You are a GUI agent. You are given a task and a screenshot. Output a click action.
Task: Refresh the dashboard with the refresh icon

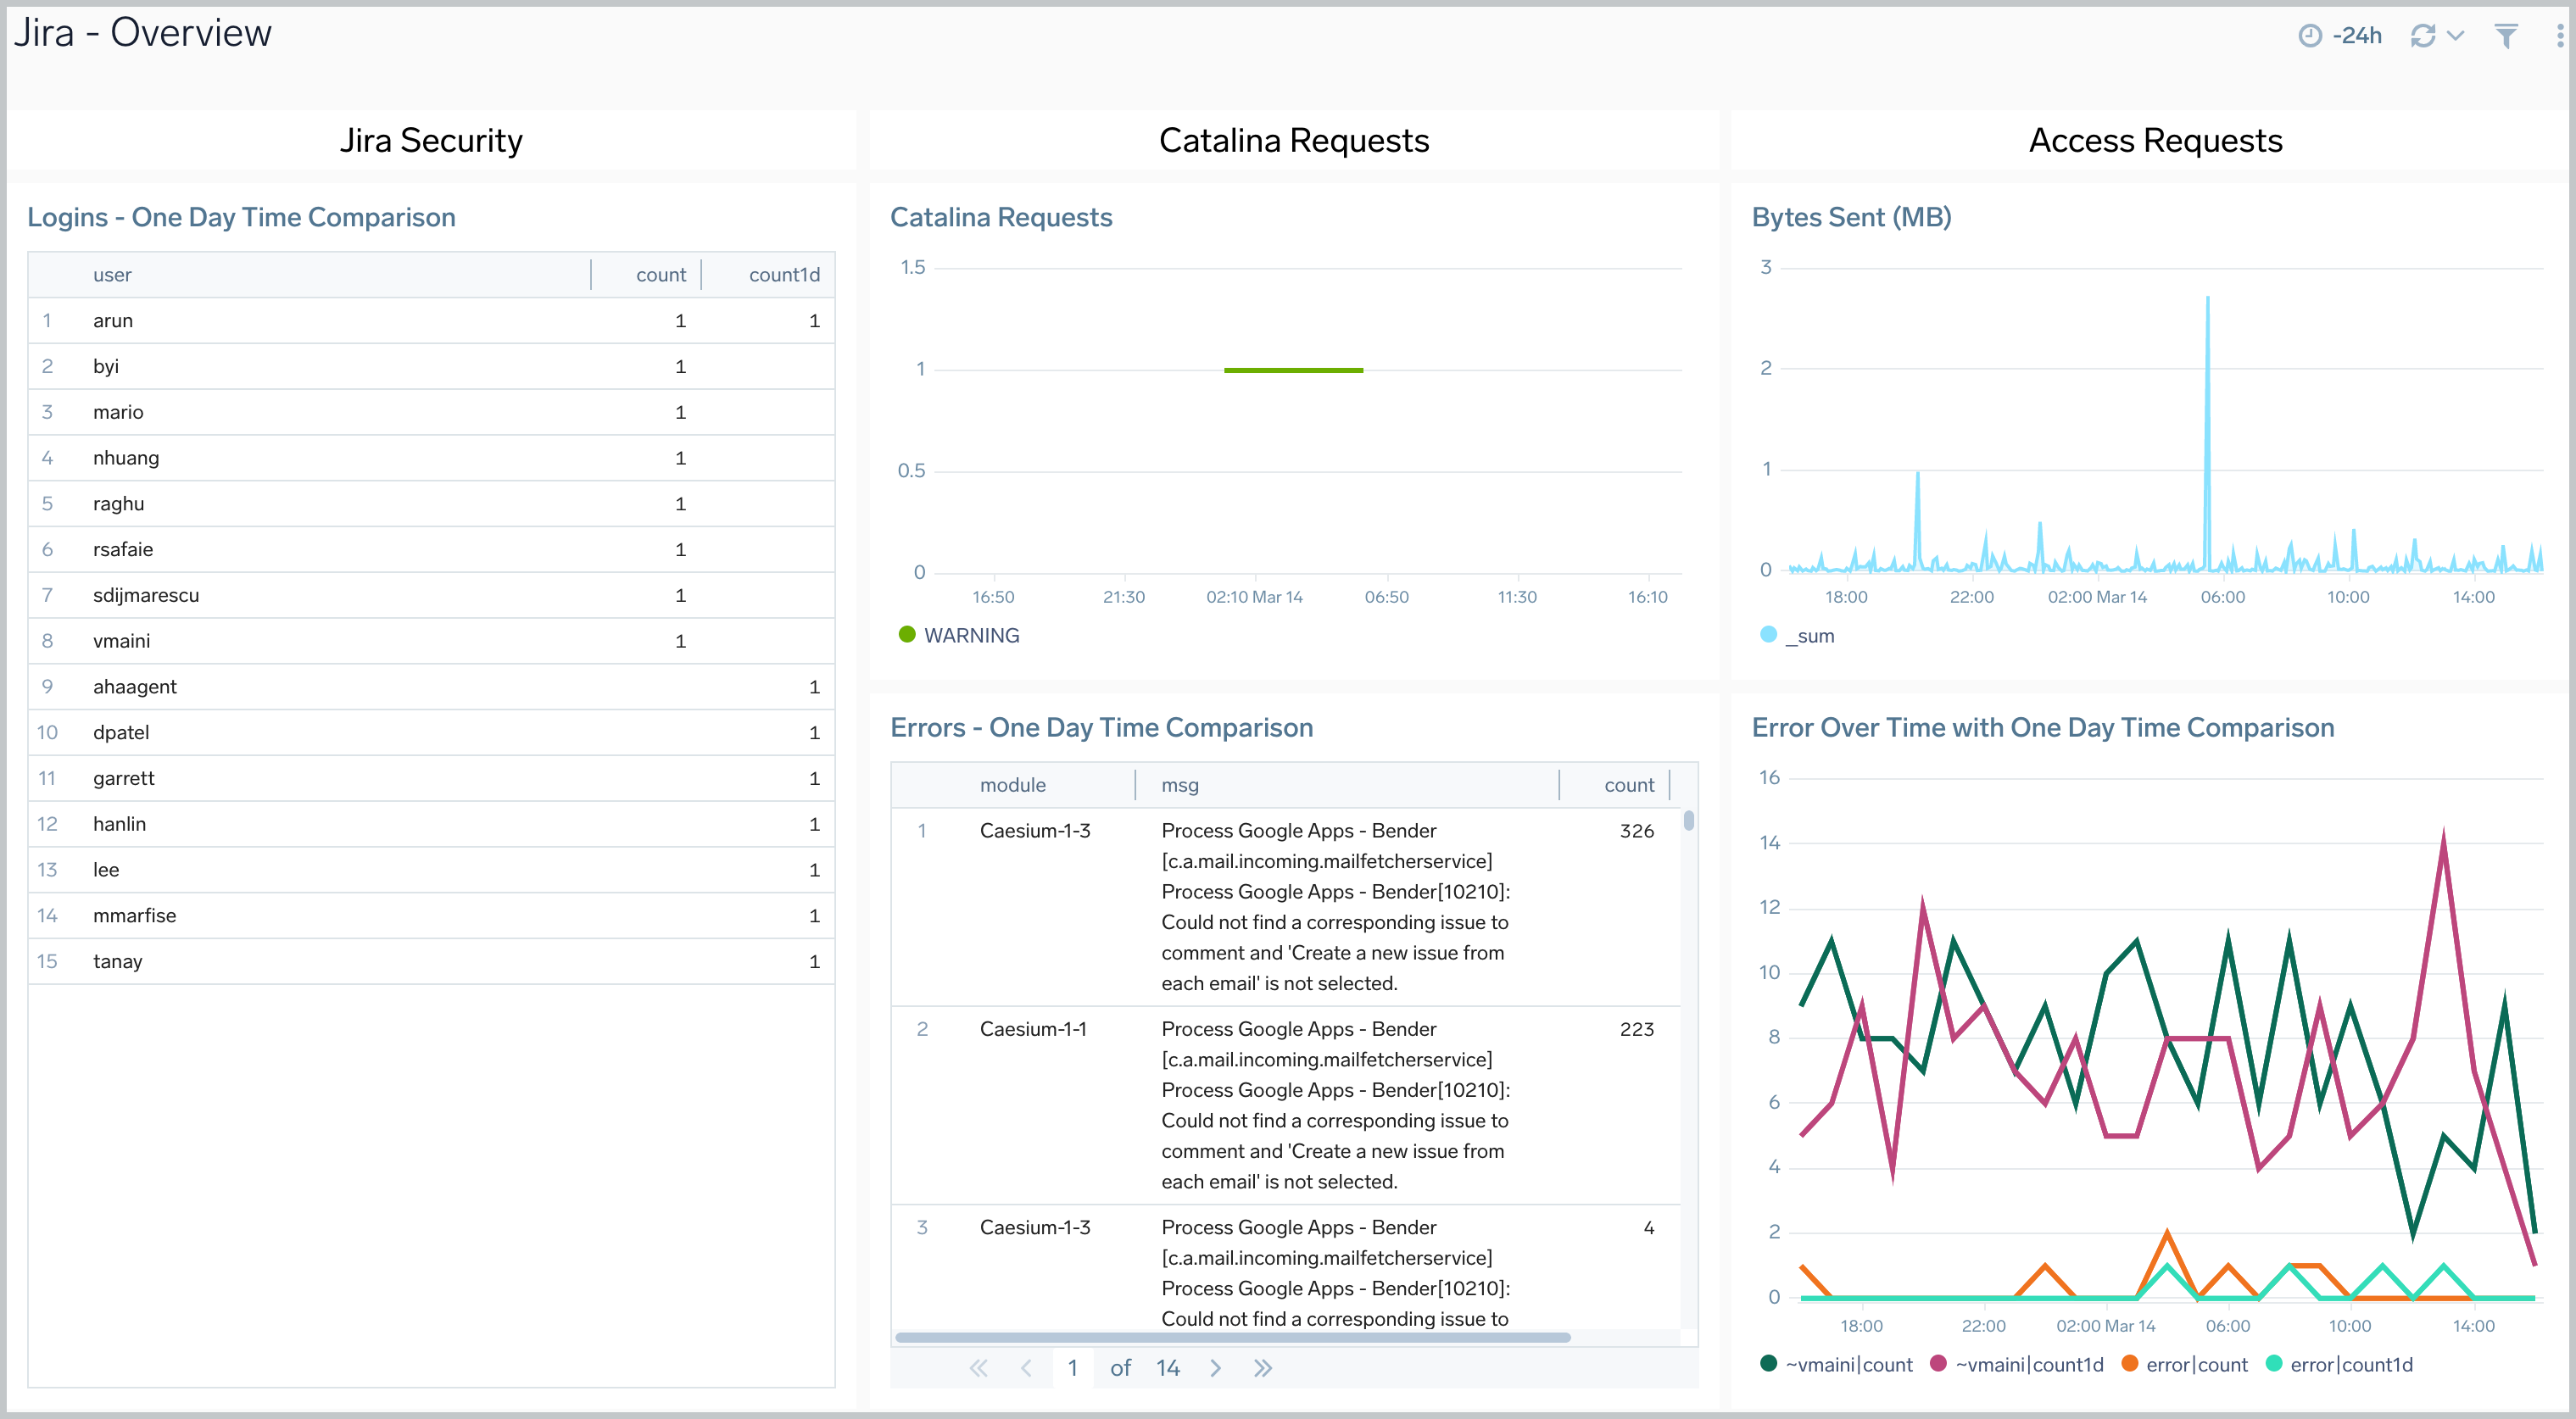2422,36
